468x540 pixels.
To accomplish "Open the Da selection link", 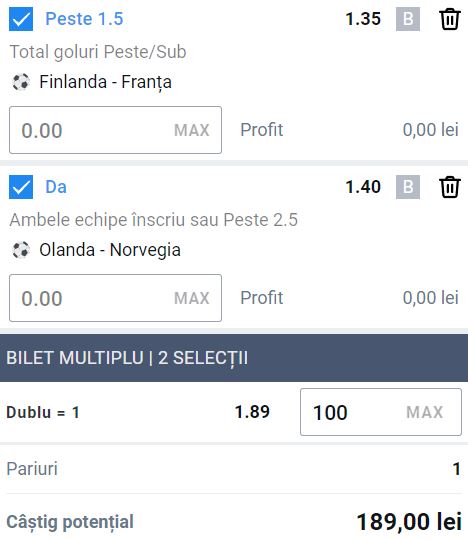I will (x=56, y=187).
